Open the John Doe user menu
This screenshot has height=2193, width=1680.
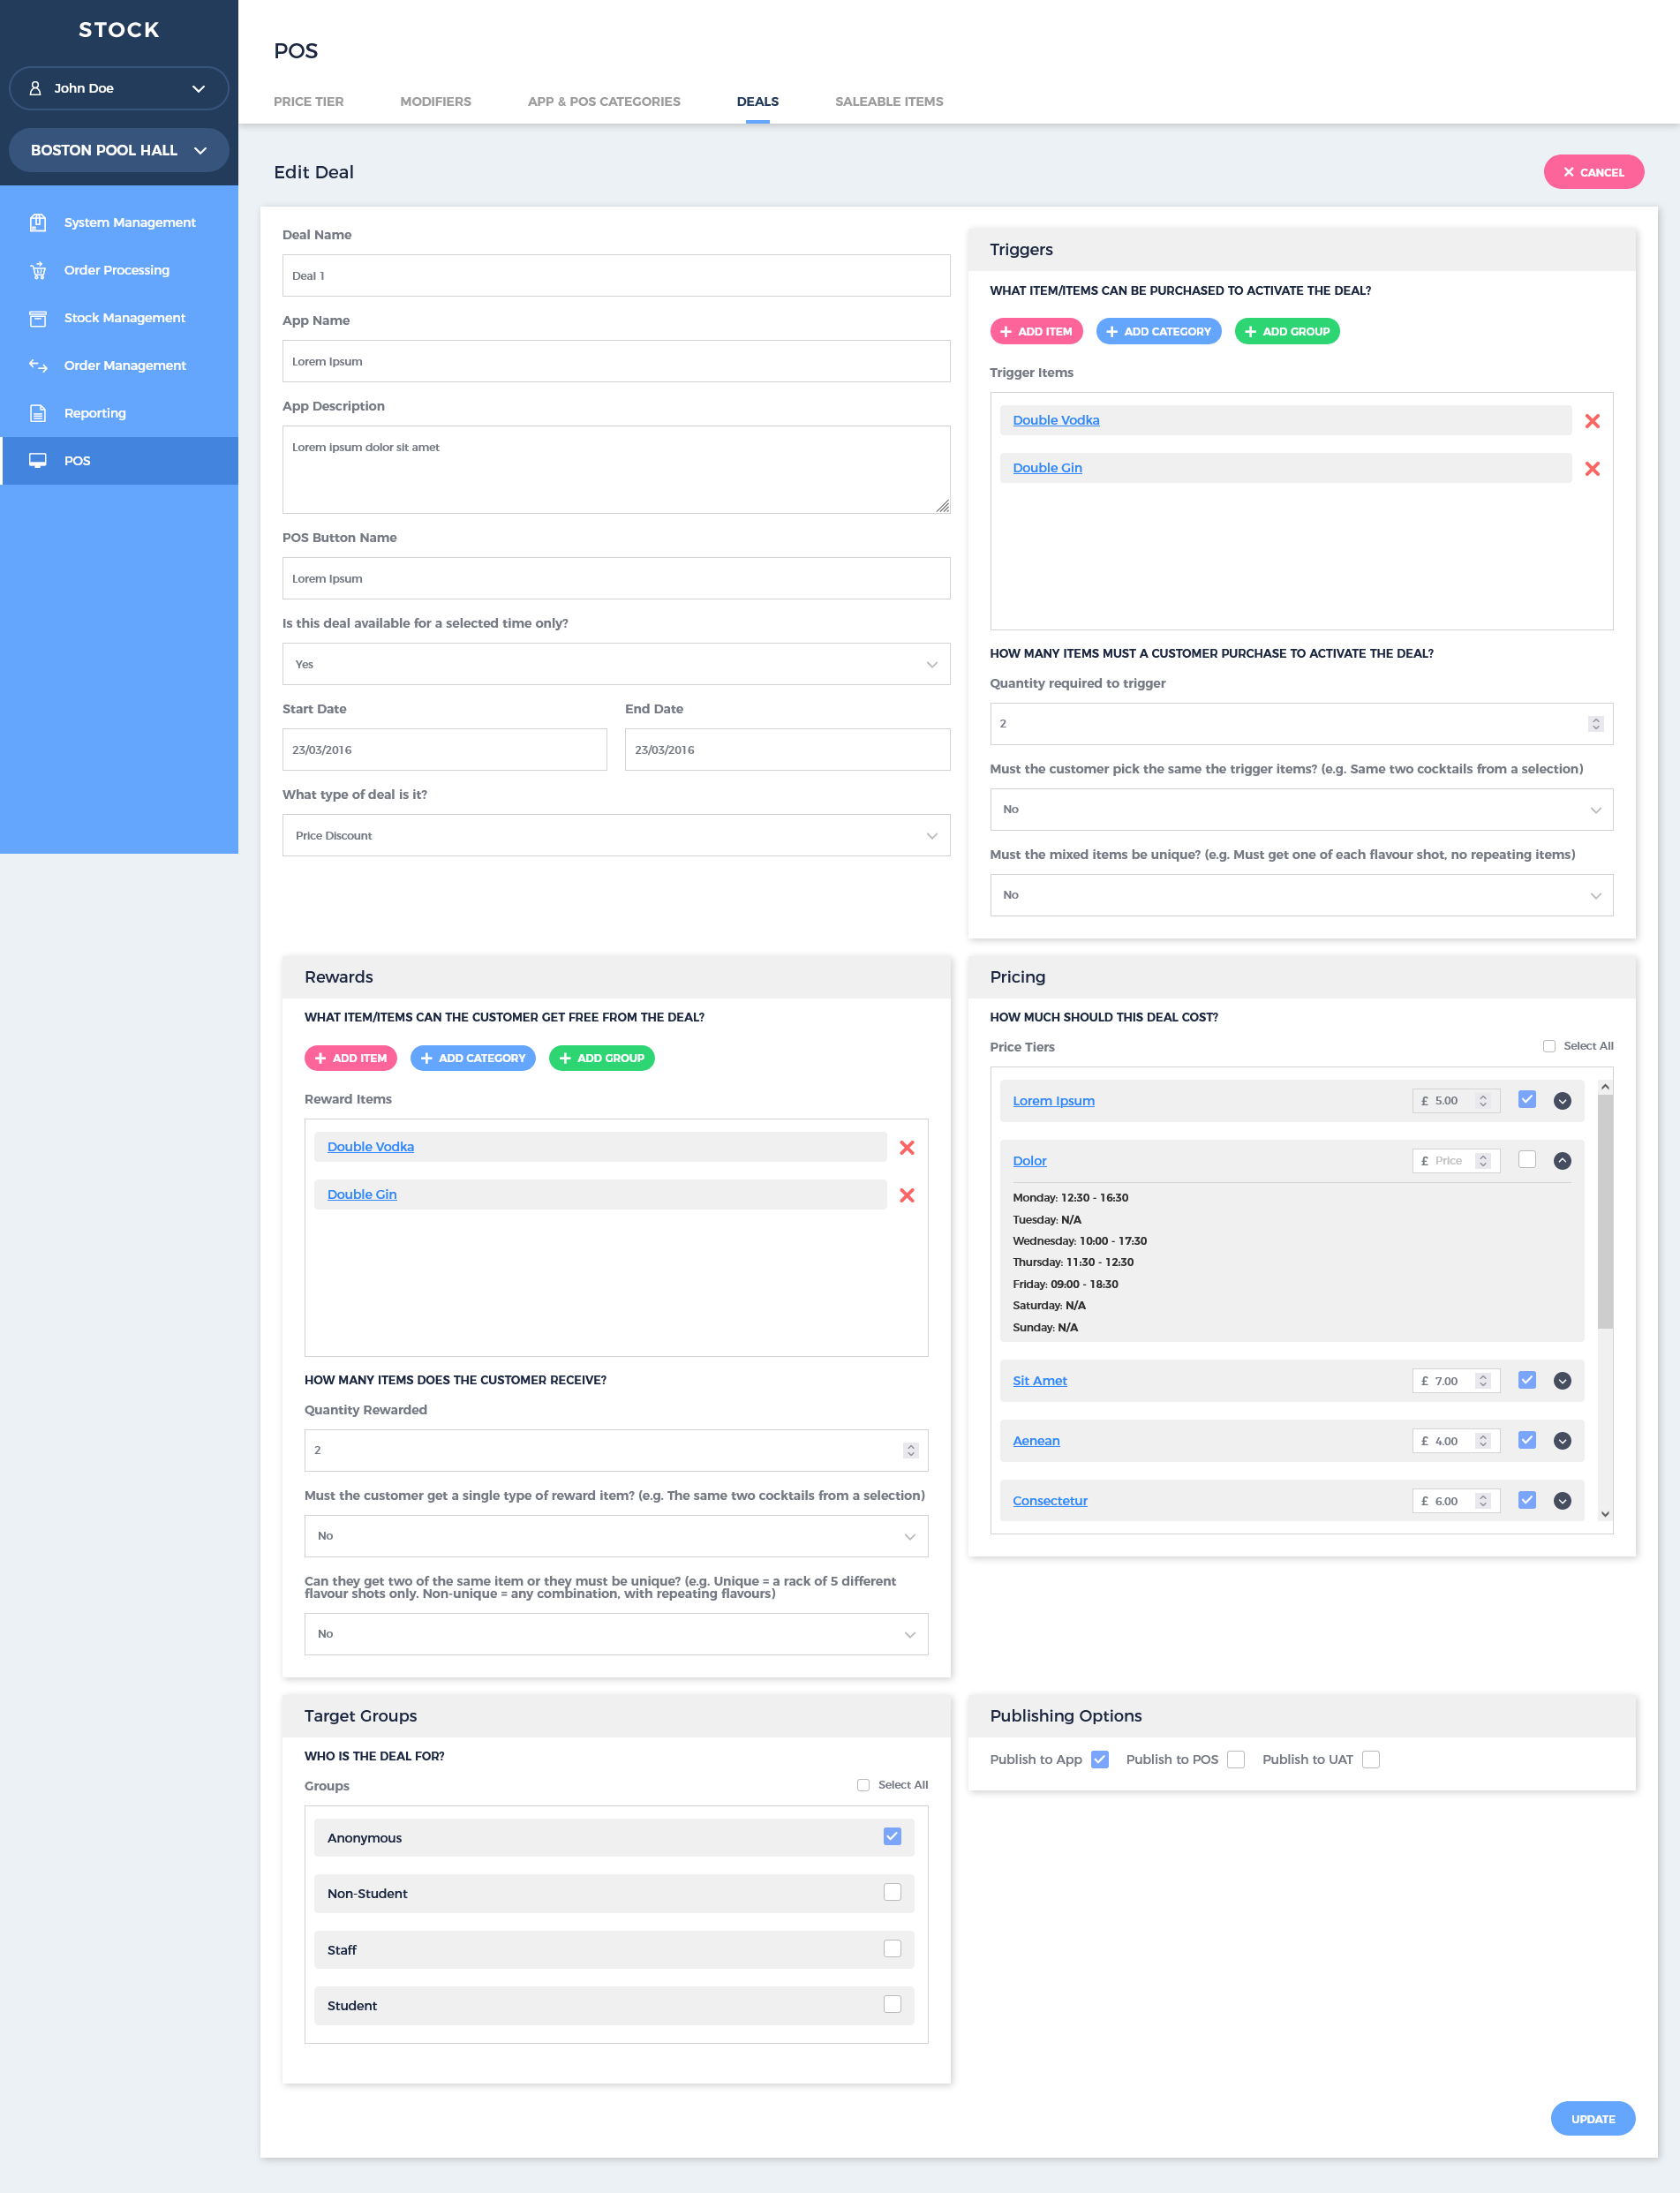[119, 88]
